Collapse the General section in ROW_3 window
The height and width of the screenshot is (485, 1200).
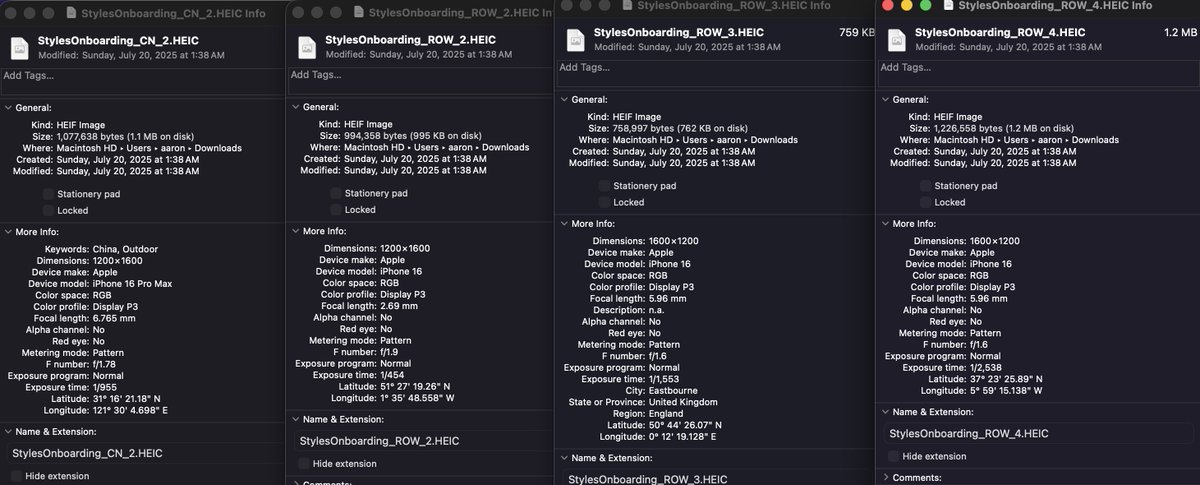click(x=563, y=99)
